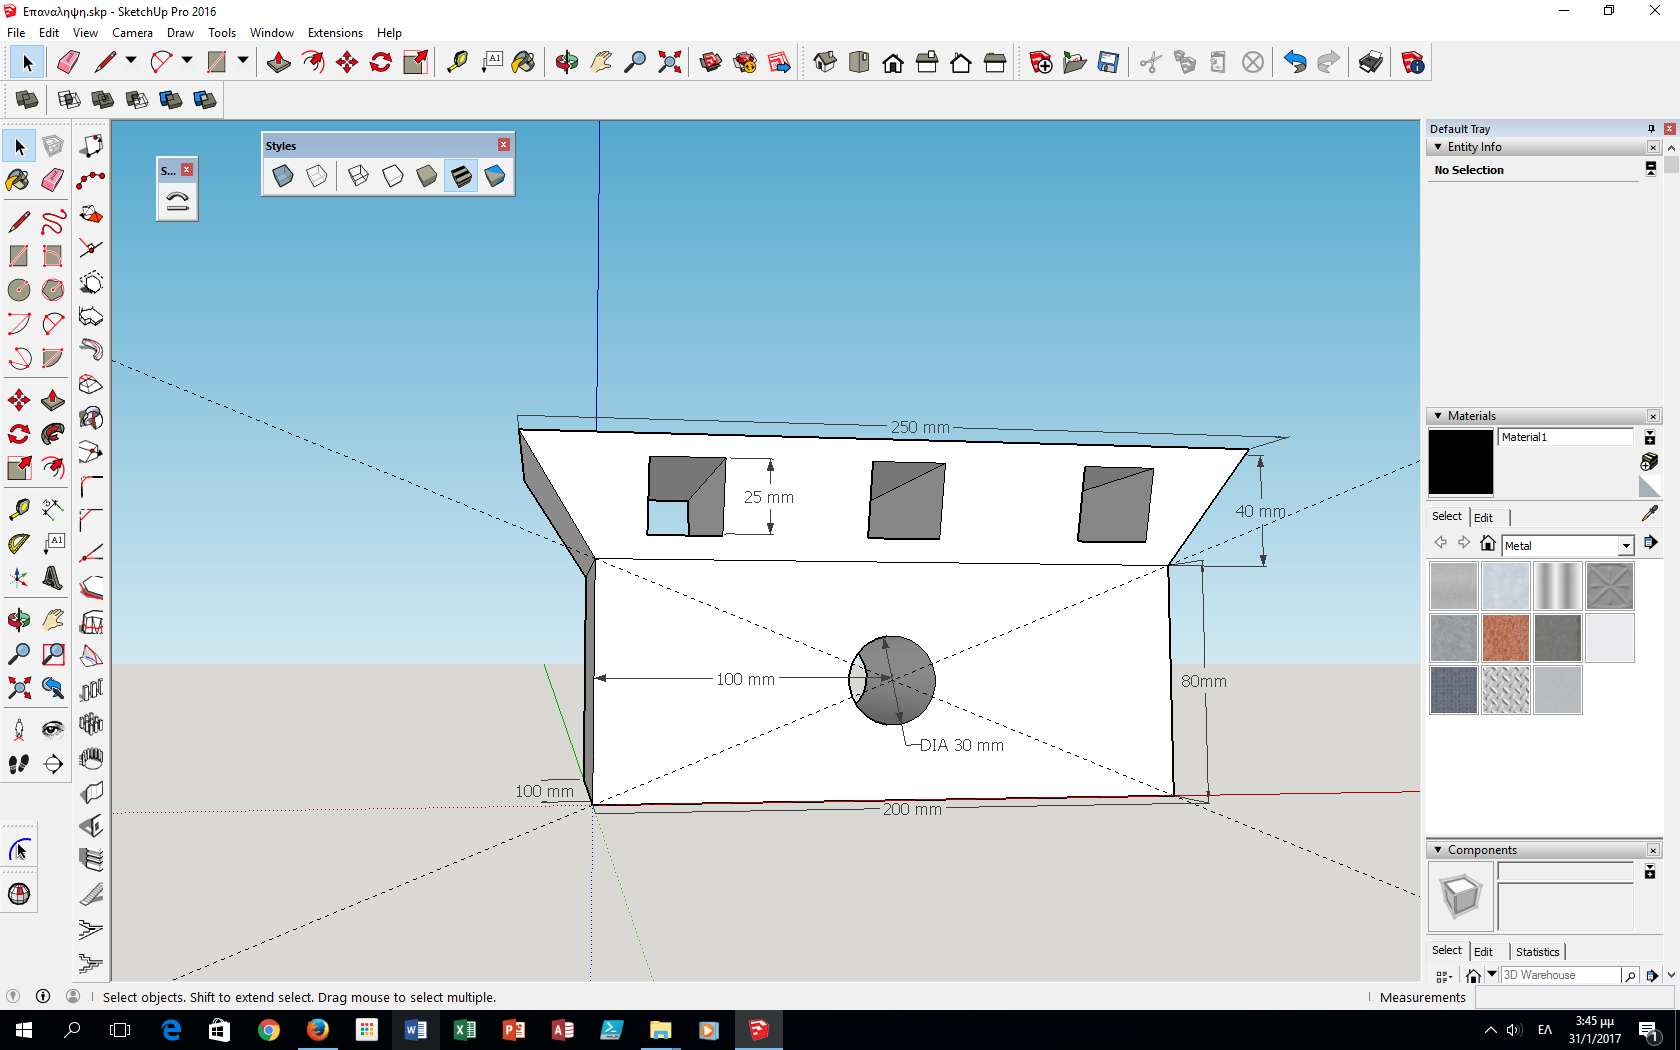Open the Extensions menu
The width and height of the screenshot is (1680, 1050).
point(335,33)
